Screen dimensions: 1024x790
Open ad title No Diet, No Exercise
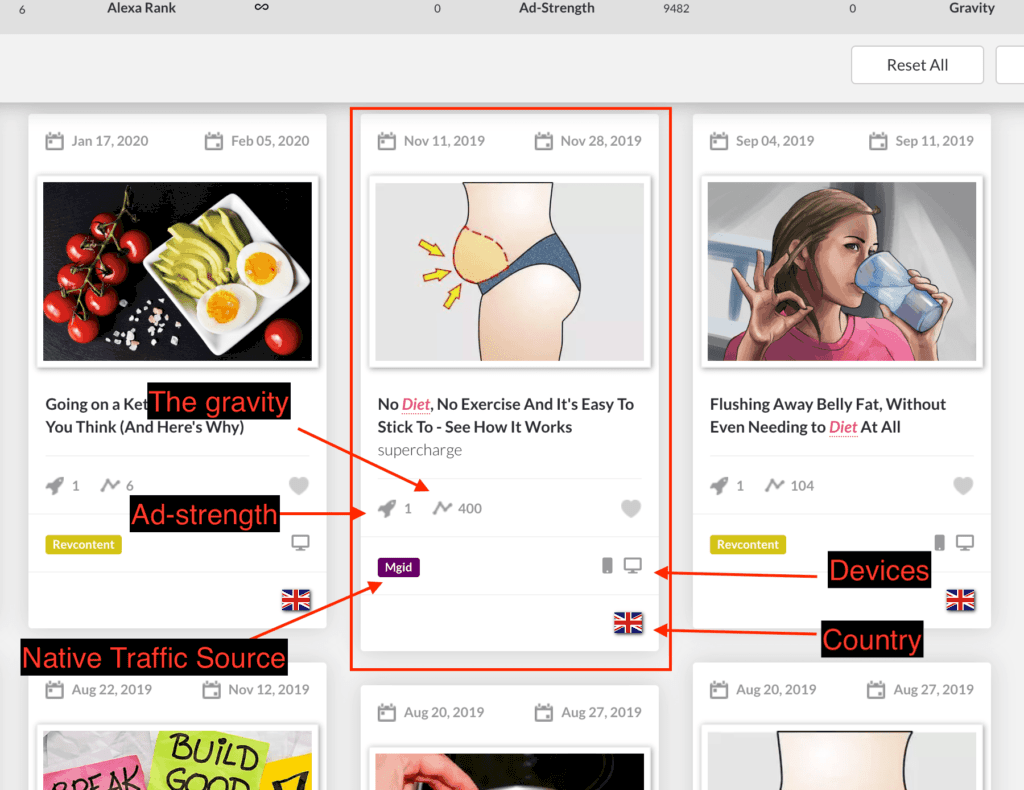tap(505, 415)
